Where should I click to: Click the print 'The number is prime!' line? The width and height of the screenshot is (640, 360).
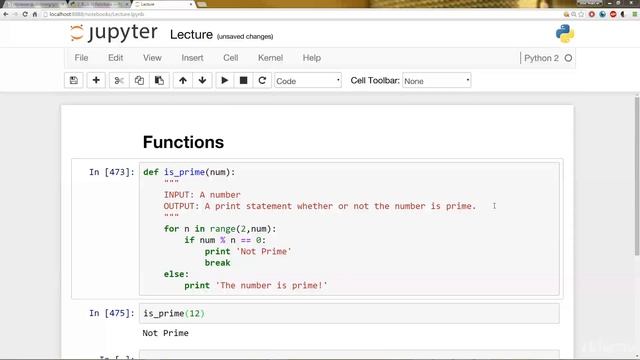click(x=256, y=285)
